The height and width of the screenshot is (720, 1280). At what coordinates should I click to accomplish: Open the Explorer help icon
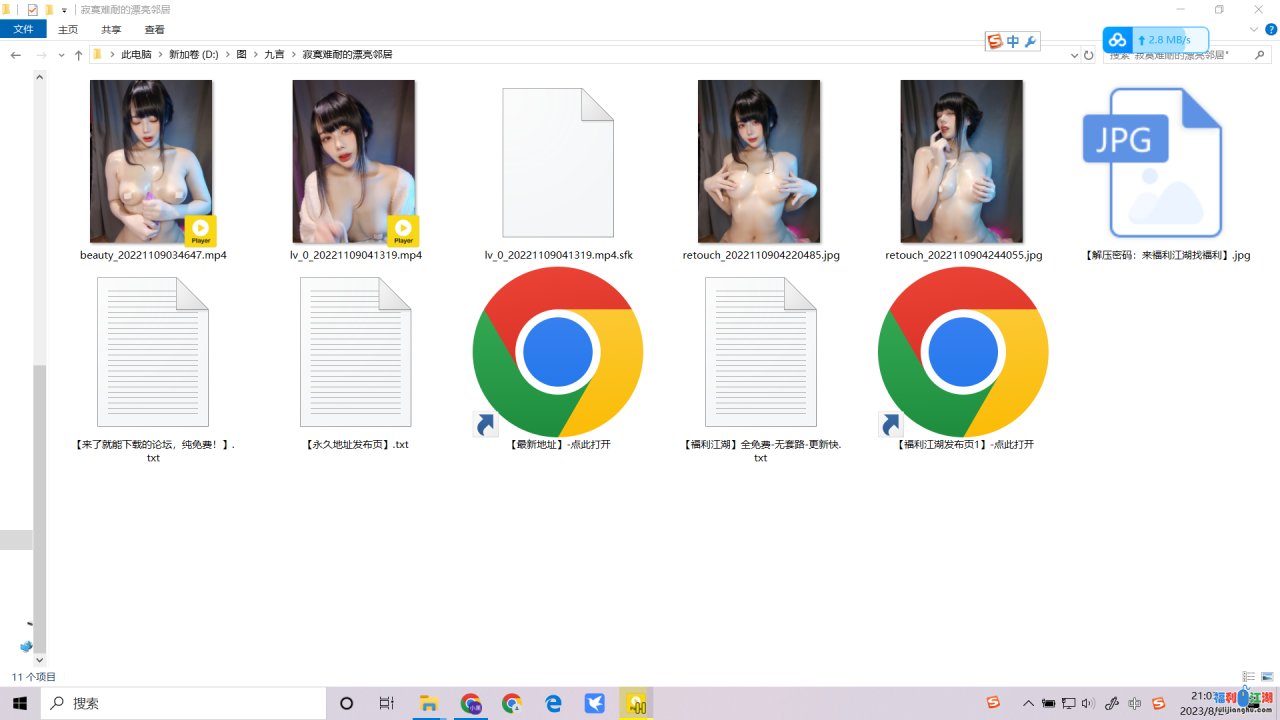[x=1271, y=30]
